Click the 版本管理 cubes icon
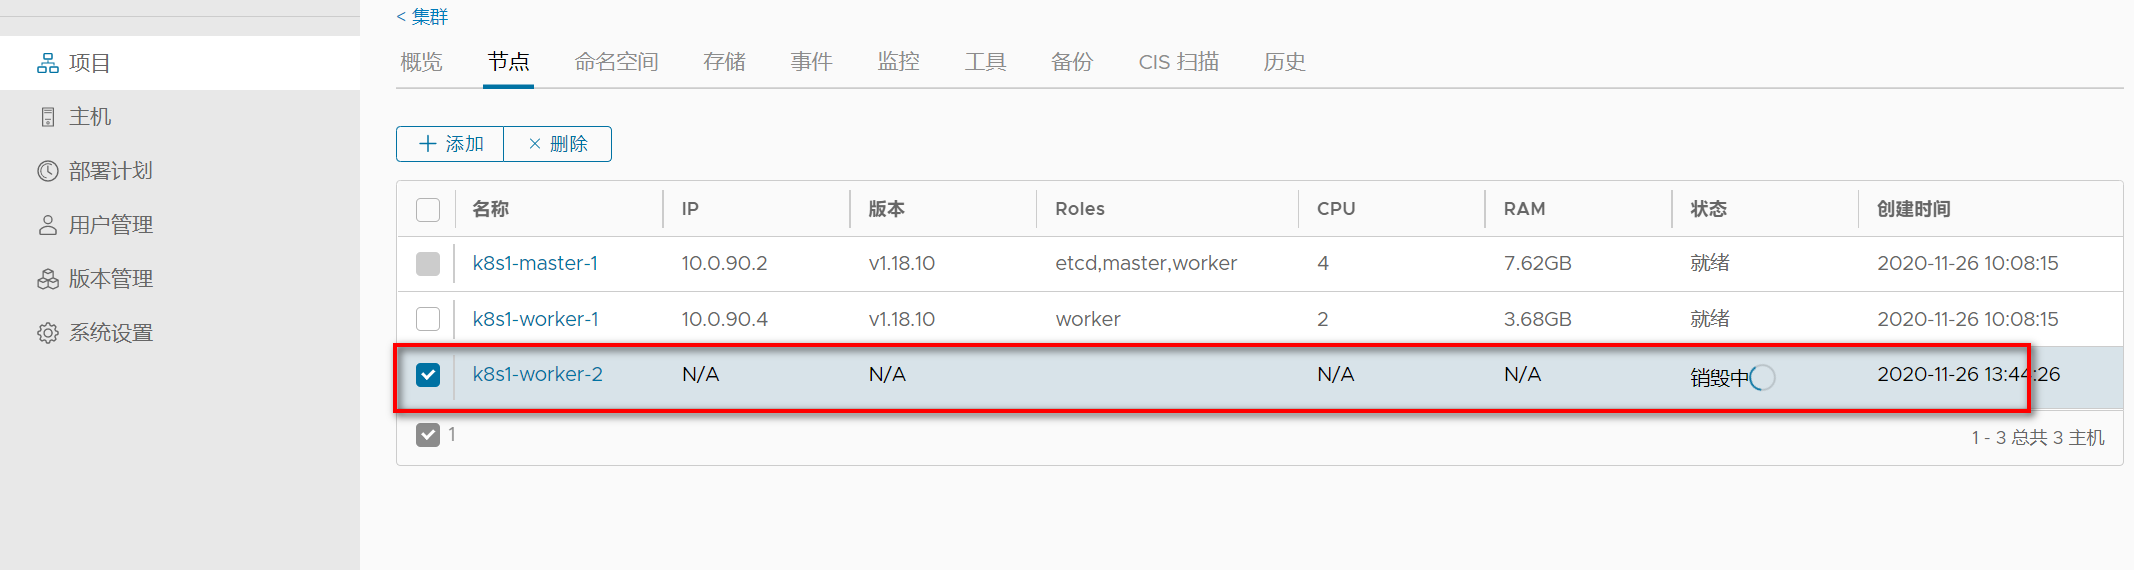The width and height of the screenshot is (2134, 570). point(48,279)
